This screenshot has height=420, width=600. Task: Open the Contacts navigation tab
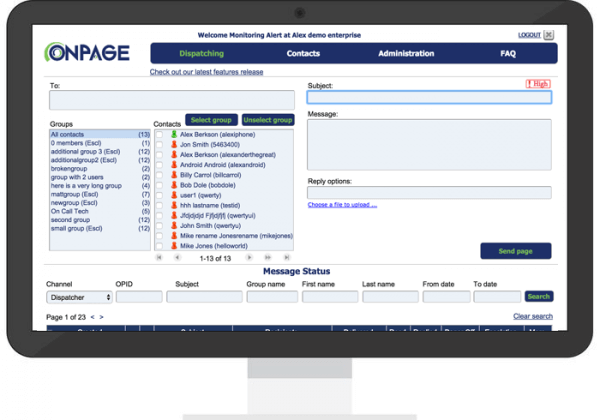click(x=303, y=54)
